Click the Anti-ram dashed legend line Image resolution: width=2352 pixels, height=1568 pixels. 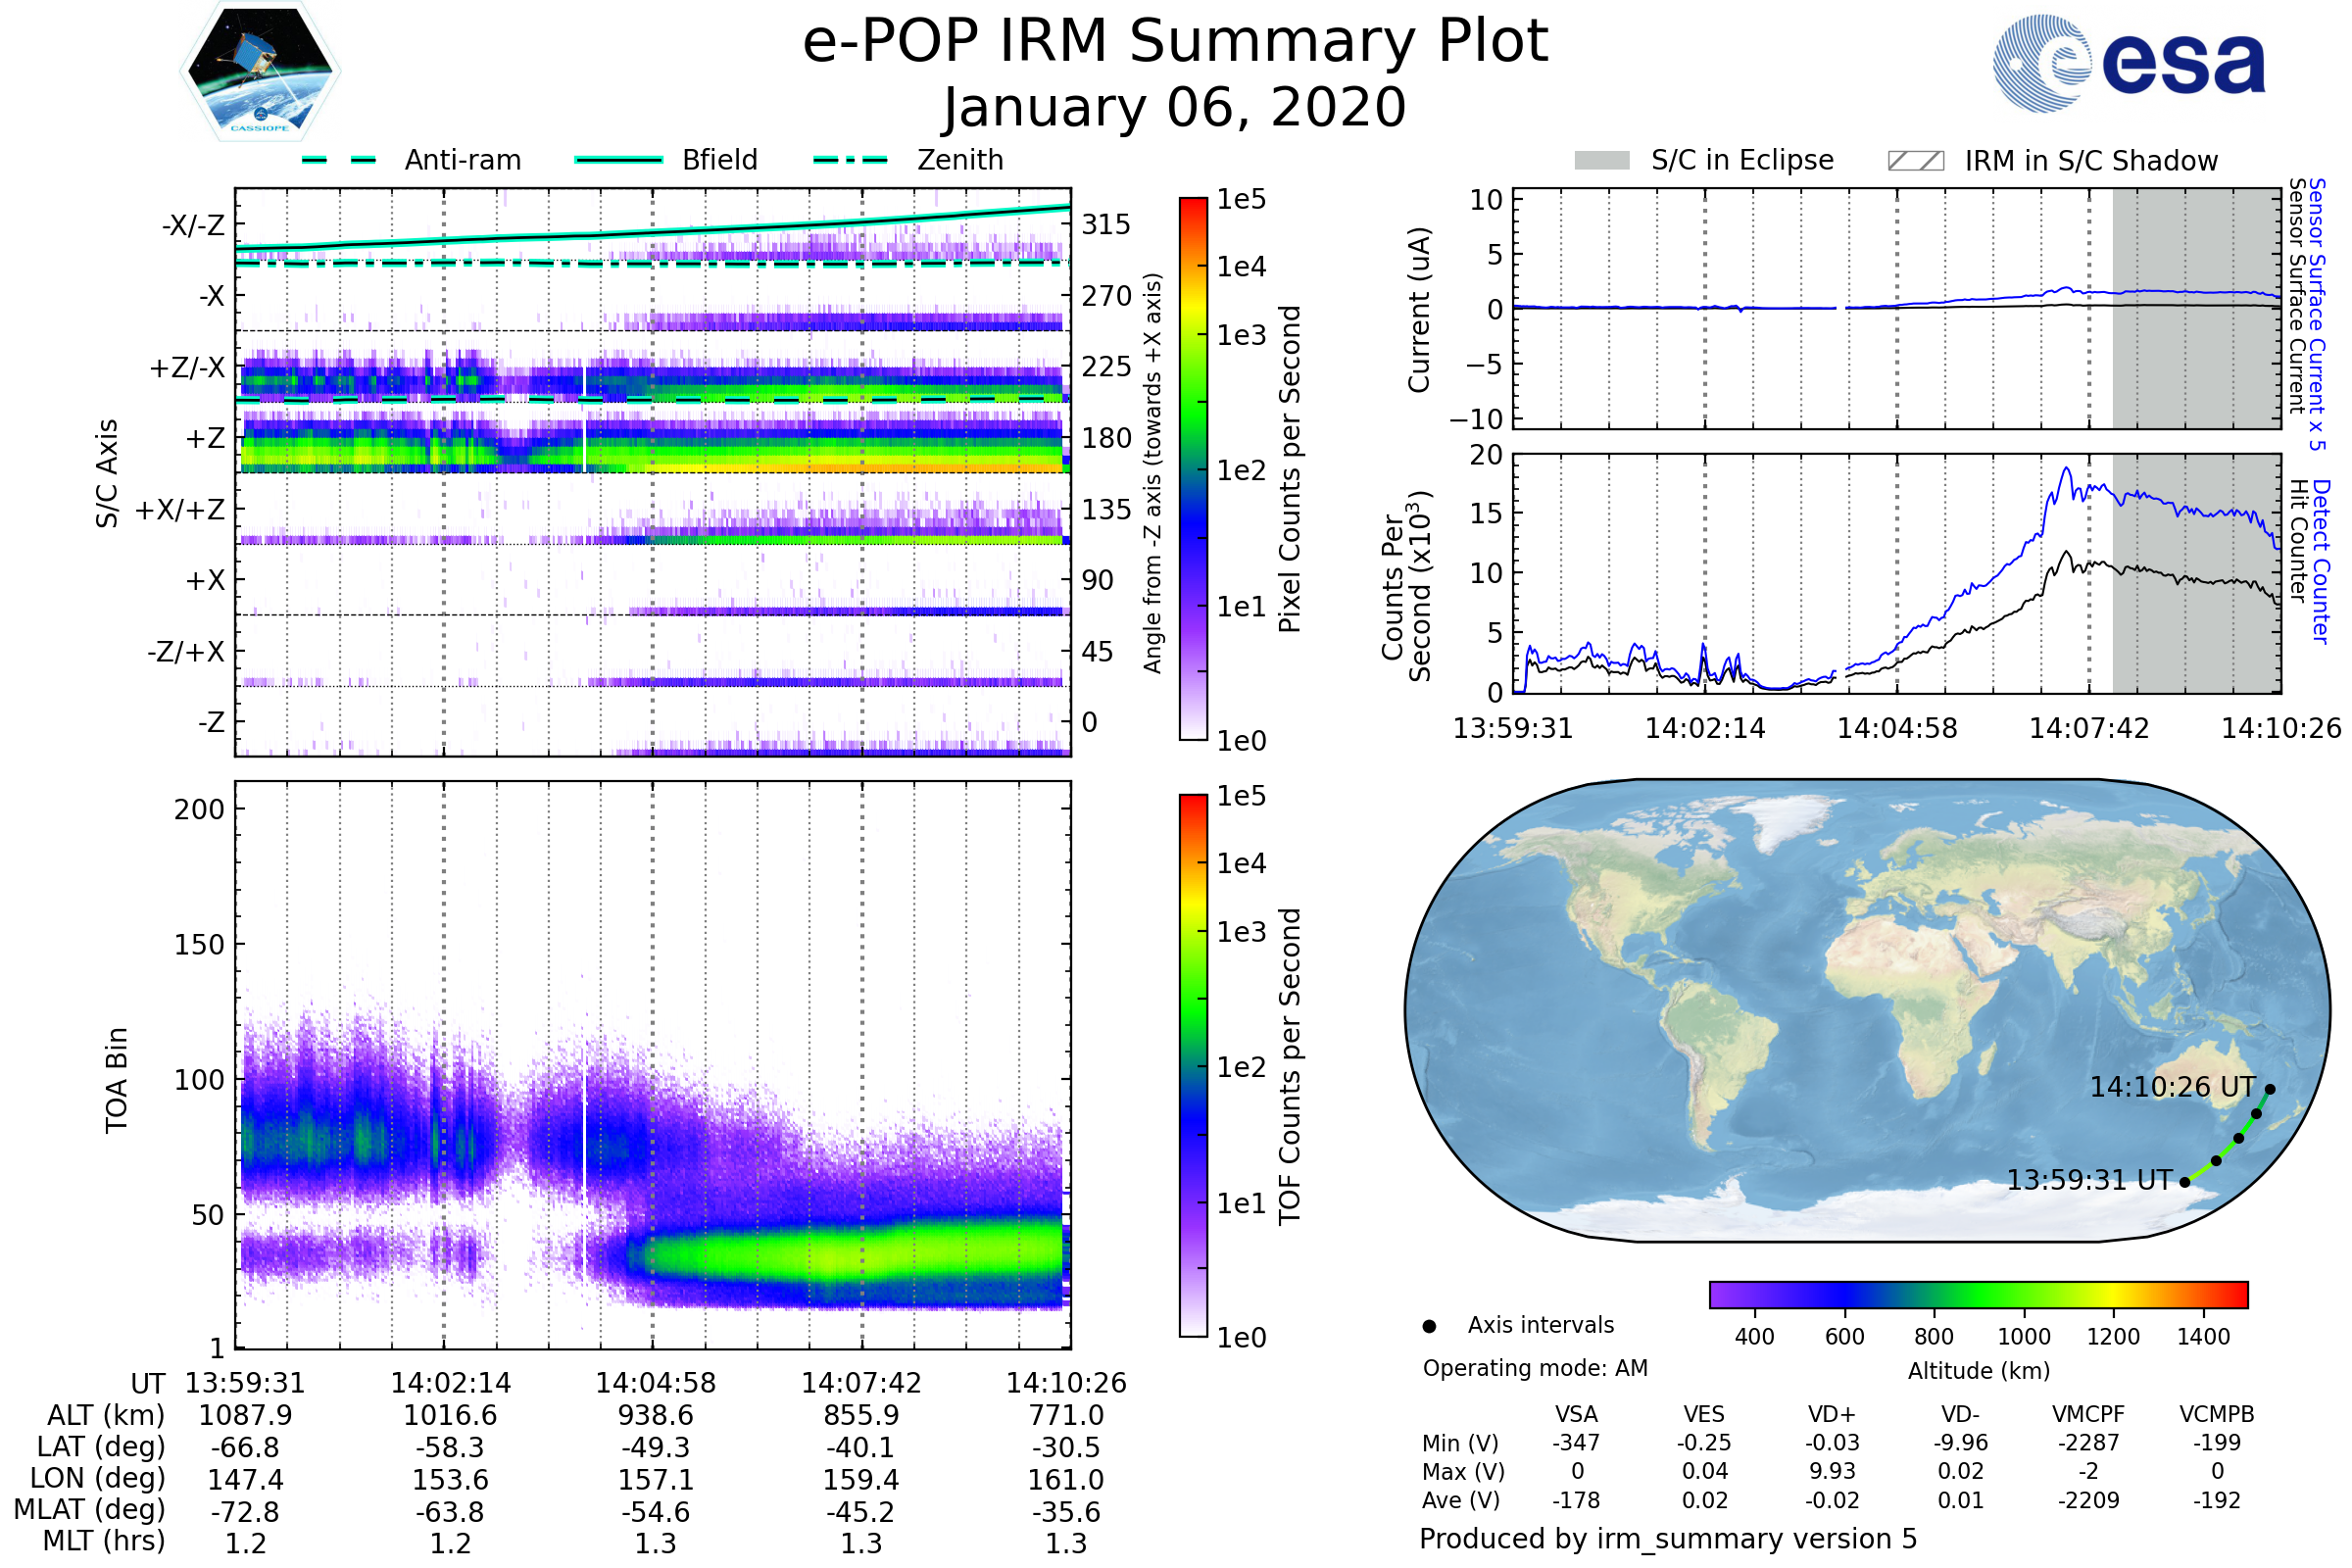tap(339, 160)
